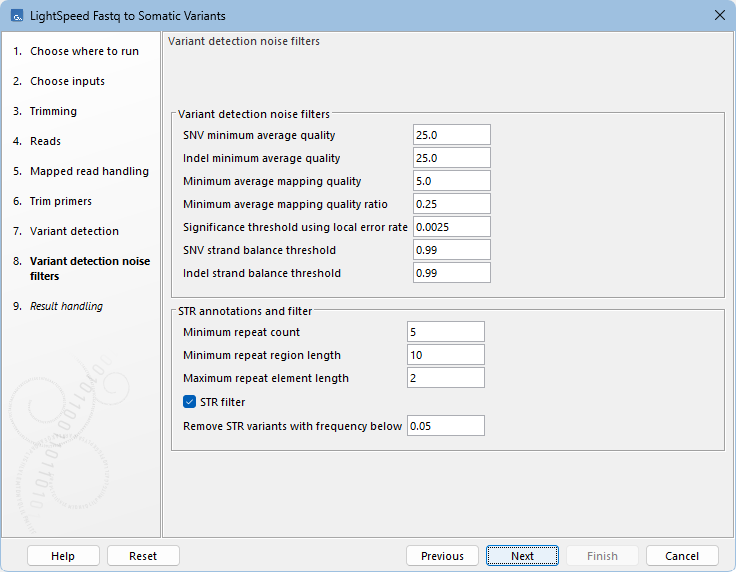The height and width of the screenshot is (572, 736).
Task: Focus the Minimum repeat count field
Action: click(446, 332)
